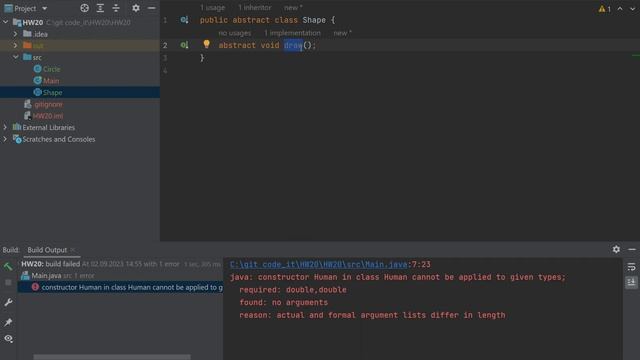The height and width of the screenshot is (360, 640).
Task: Expand Scratches and Consoles node
Action: click(x=5, y=139)
